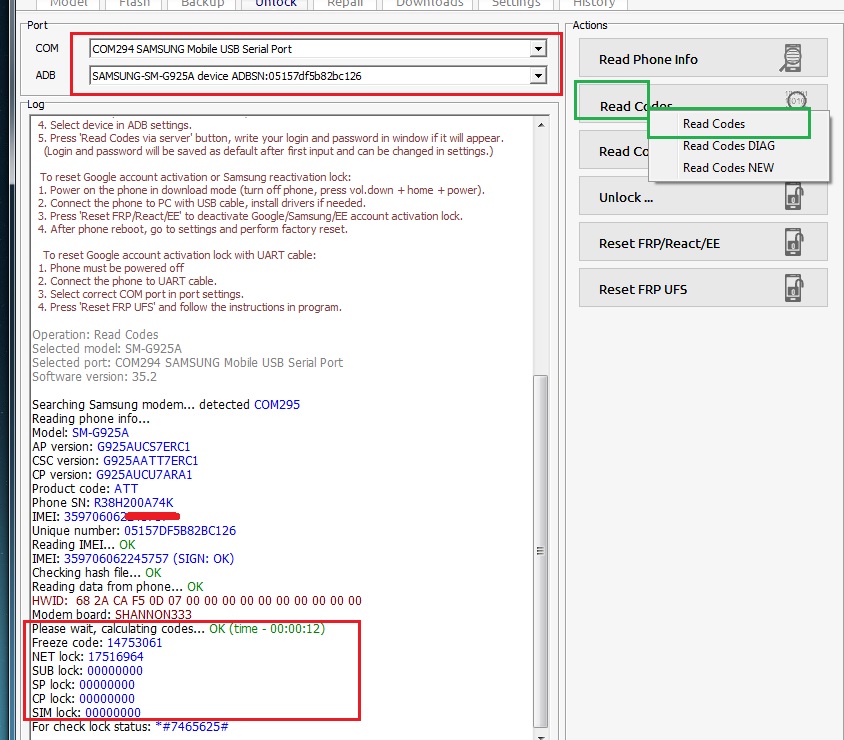Click the SUB lock value 00000000
Screen dimensions: 844x740
pyautogui.click(x=115, y=671)
